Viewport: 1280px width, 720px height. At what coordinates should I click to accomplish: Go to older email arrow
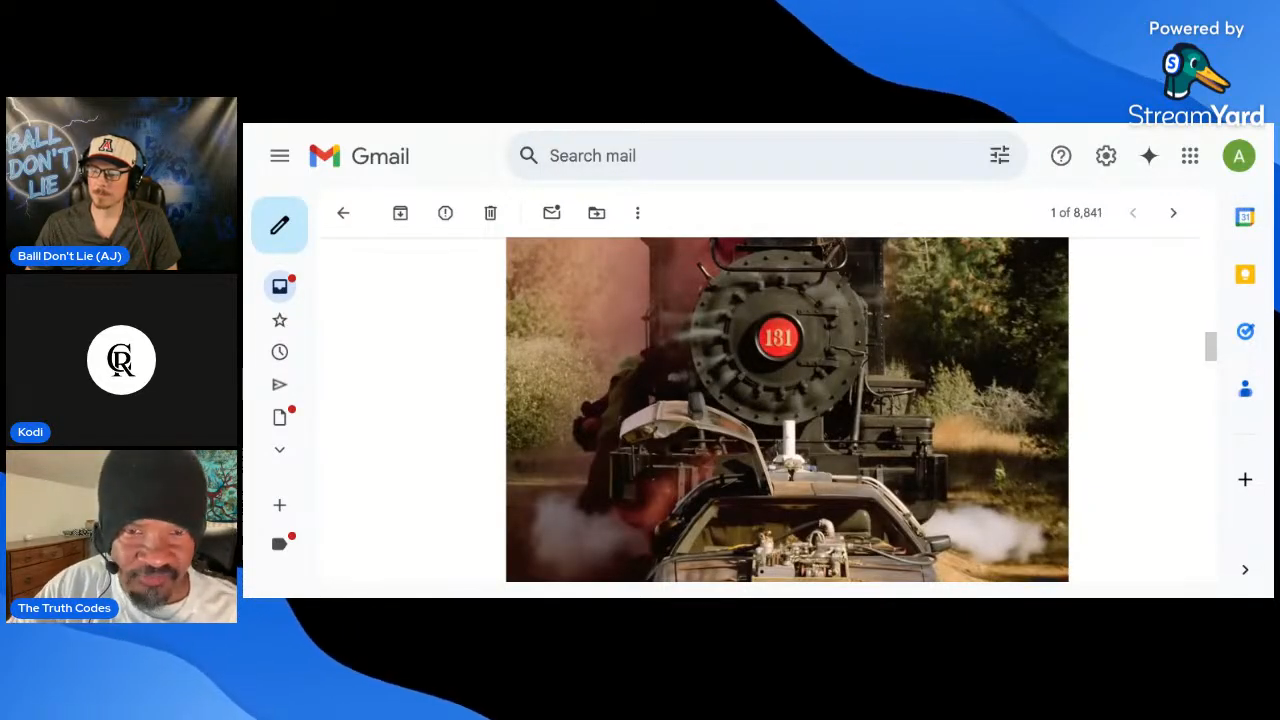click(1173, 213)
